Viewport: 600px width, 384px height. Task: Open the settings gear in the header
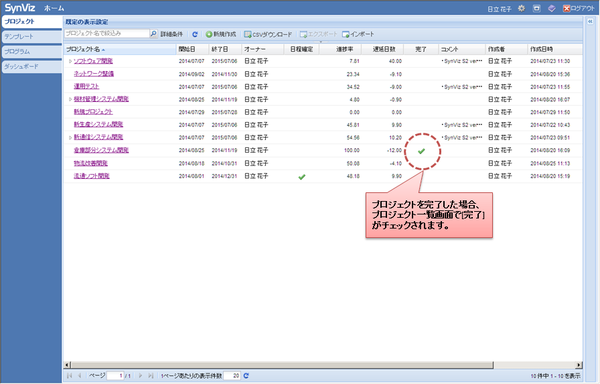(x=521, y=8)
